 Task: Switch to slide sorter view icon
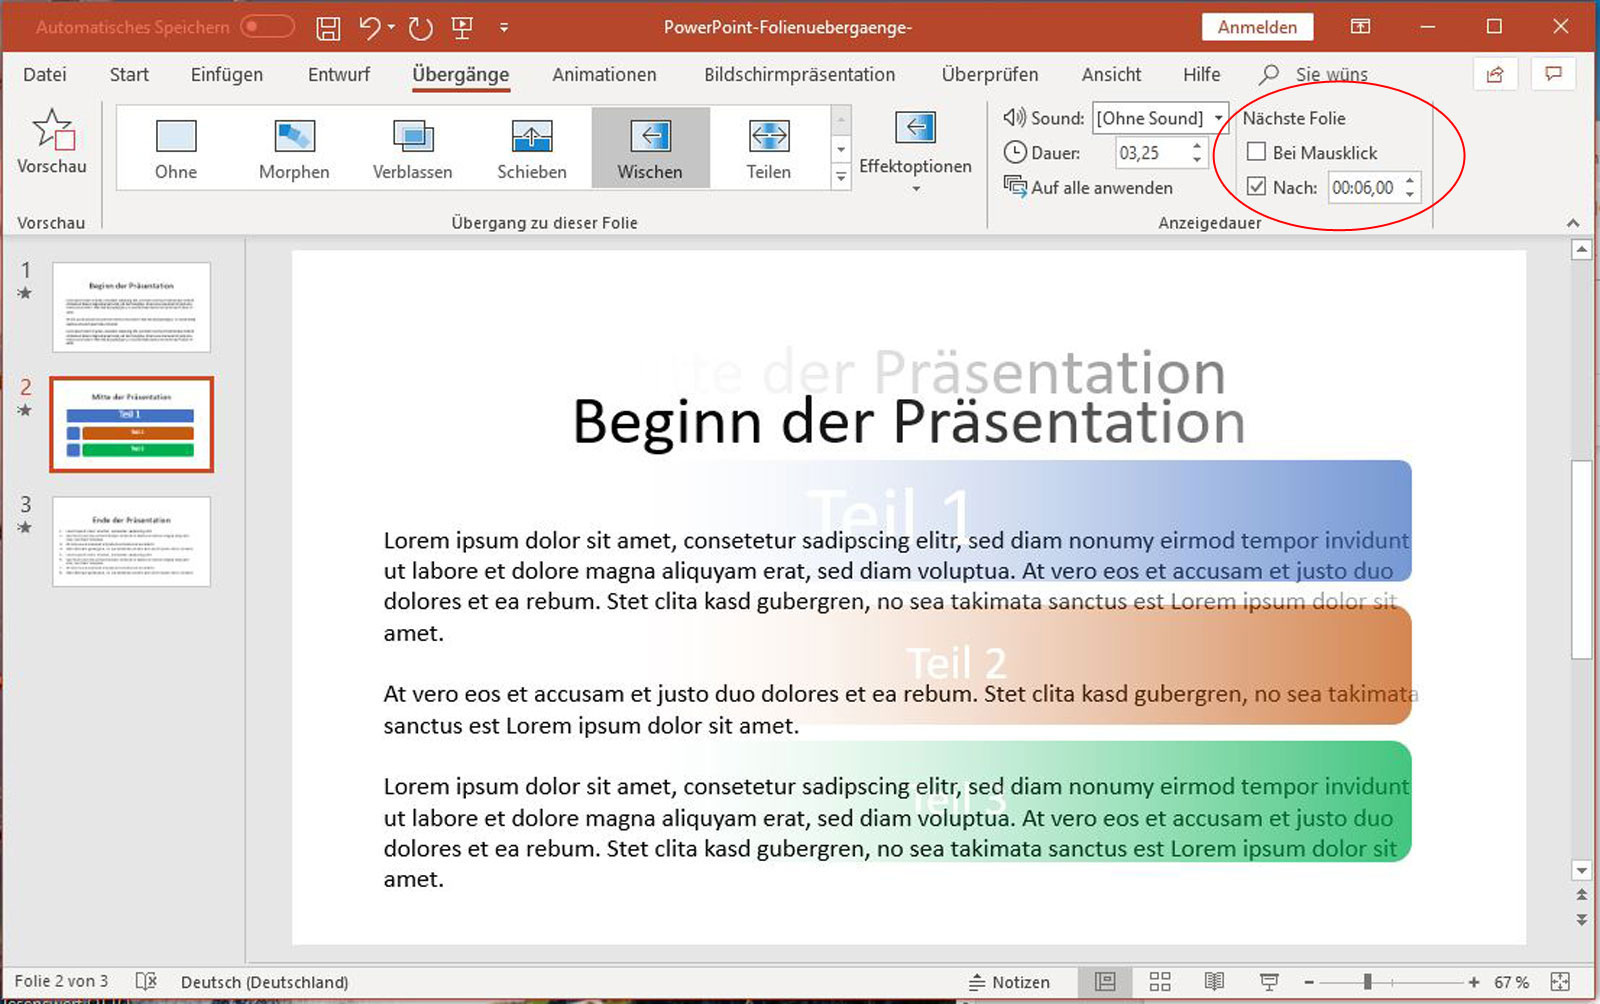pos(1160,982)
